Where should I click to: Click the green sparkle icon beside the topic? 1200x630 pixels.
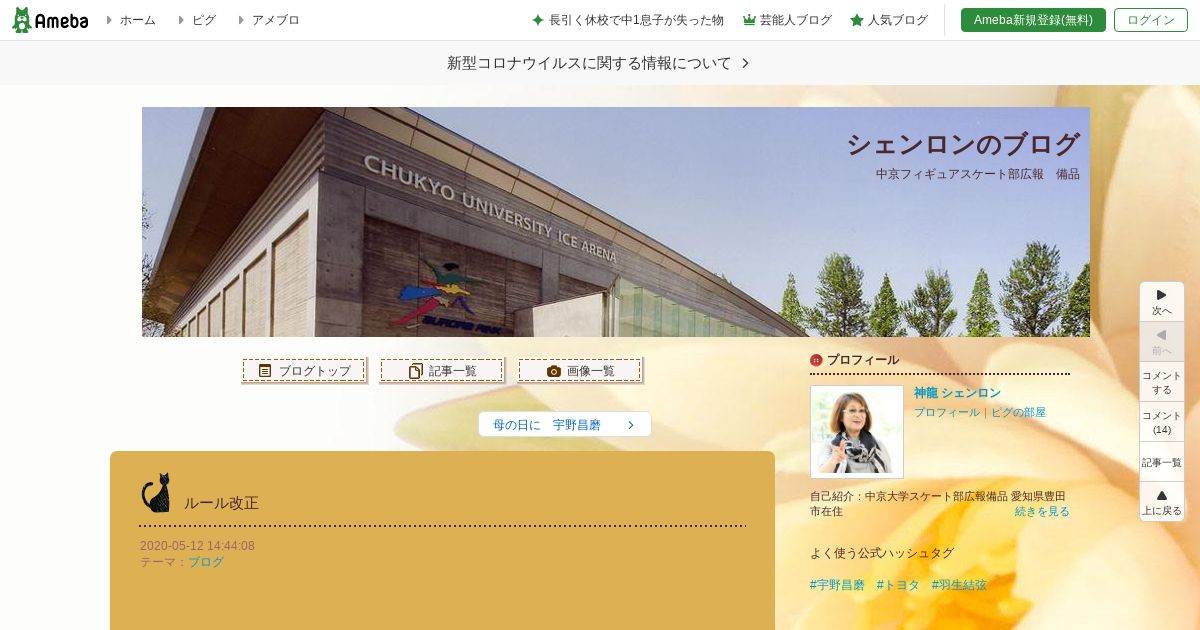click(538, 20)
